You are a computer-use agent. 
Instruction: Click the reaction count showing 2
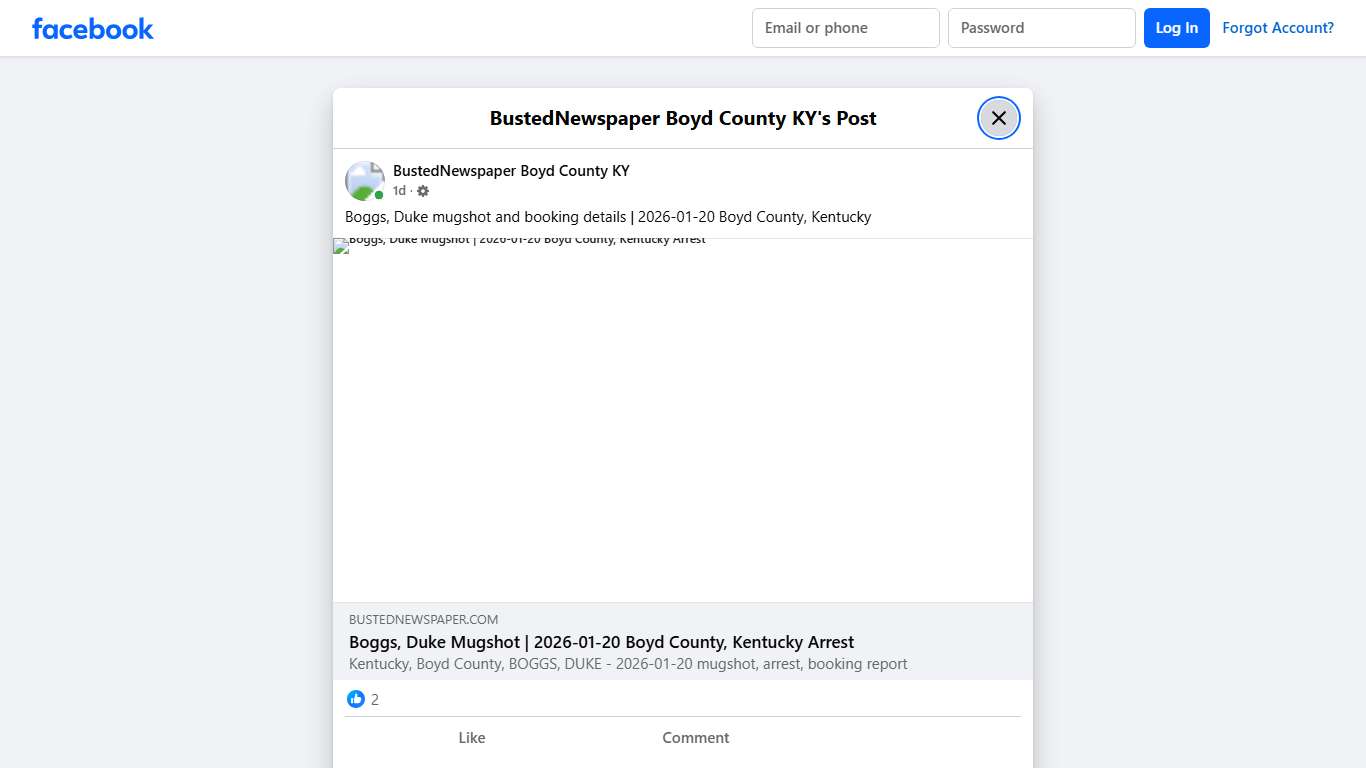(x=374, y=699)
